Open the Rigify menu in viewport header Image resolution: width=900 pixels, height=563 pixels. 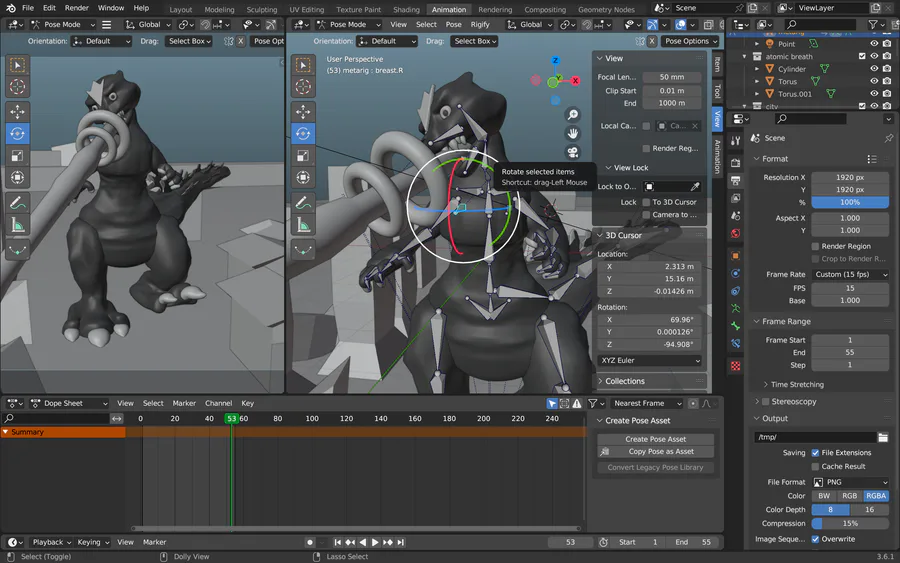click(x=480, y=25)
